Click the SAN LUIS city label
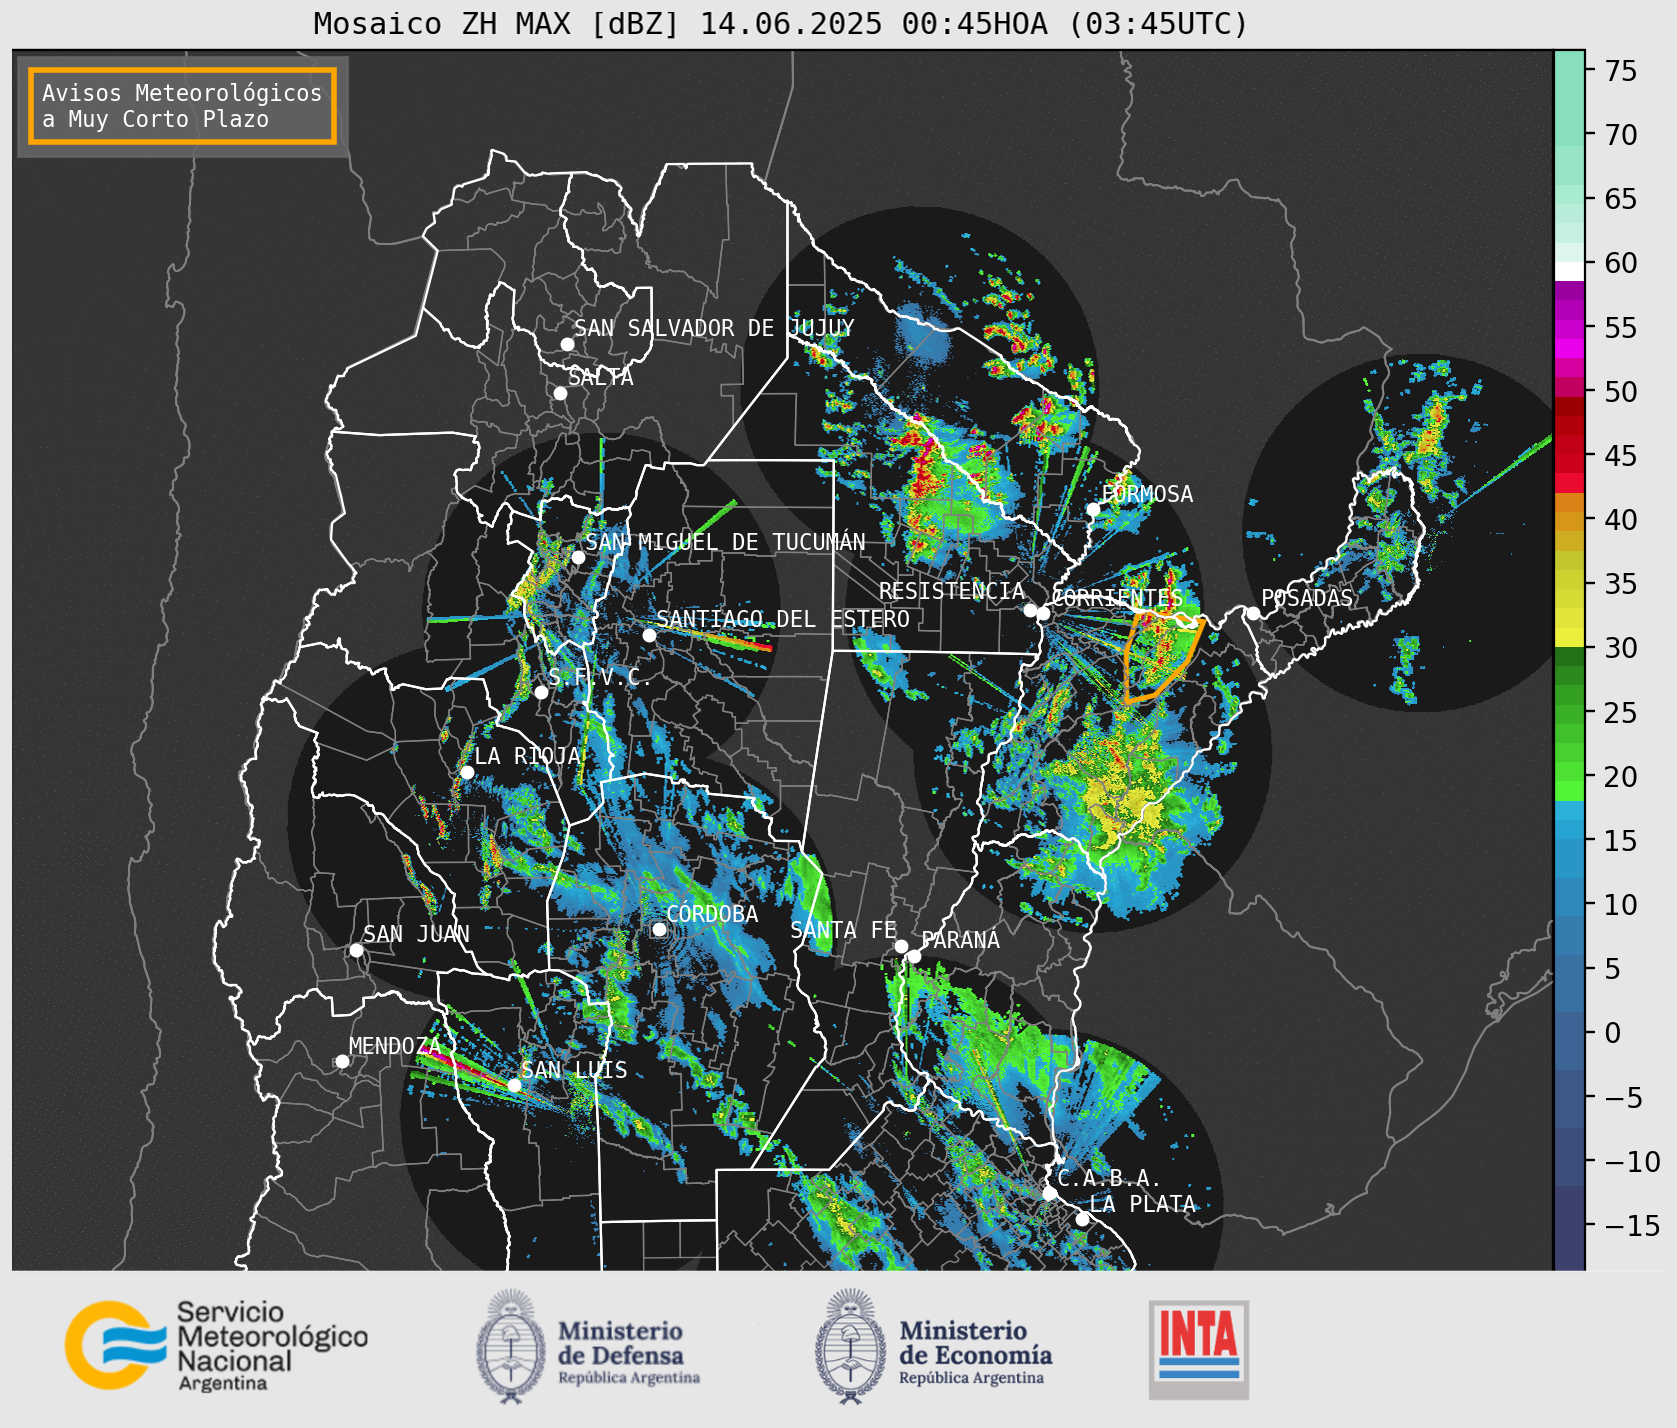The image size is (1677, 1428). pos(575,1070)
